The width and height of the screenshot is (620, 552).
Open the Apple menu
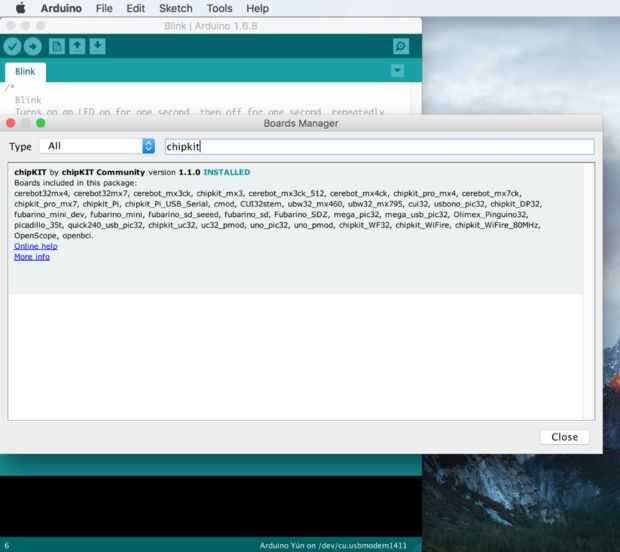coord(21,8)
